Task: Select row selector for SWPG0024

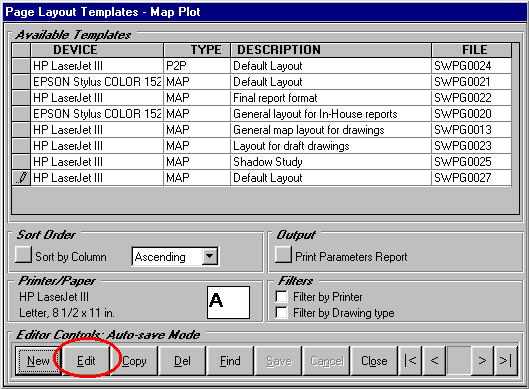Action: coord(21,66)
